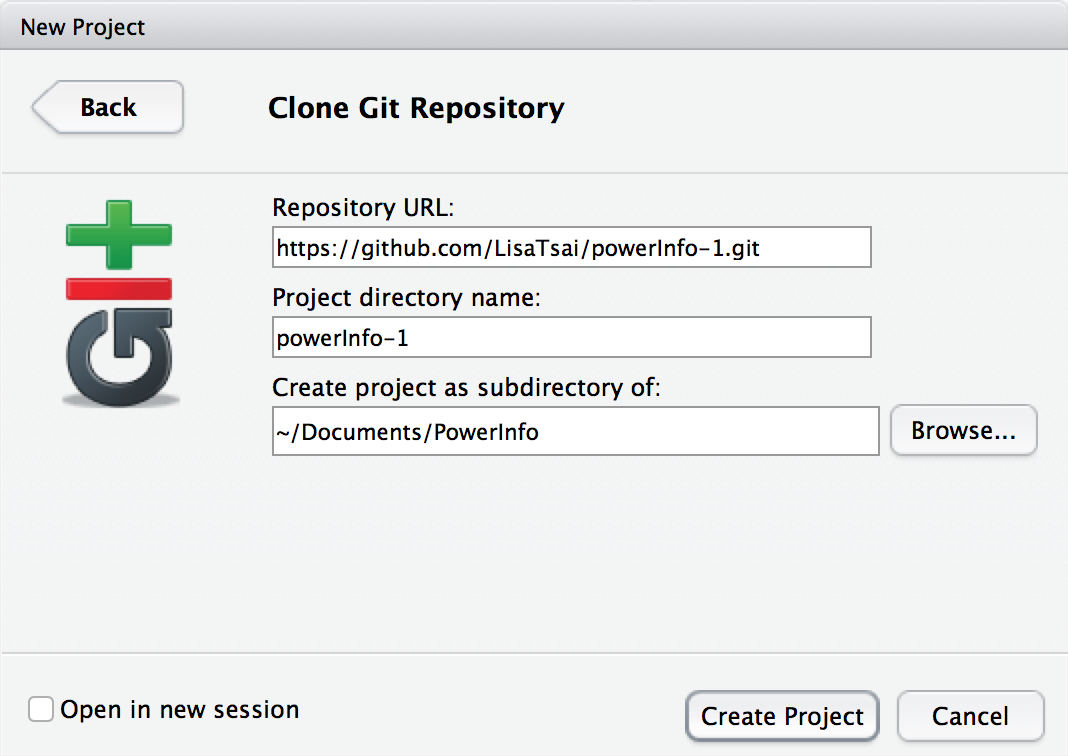Open the Browse... folder chooser

[963, 430]
